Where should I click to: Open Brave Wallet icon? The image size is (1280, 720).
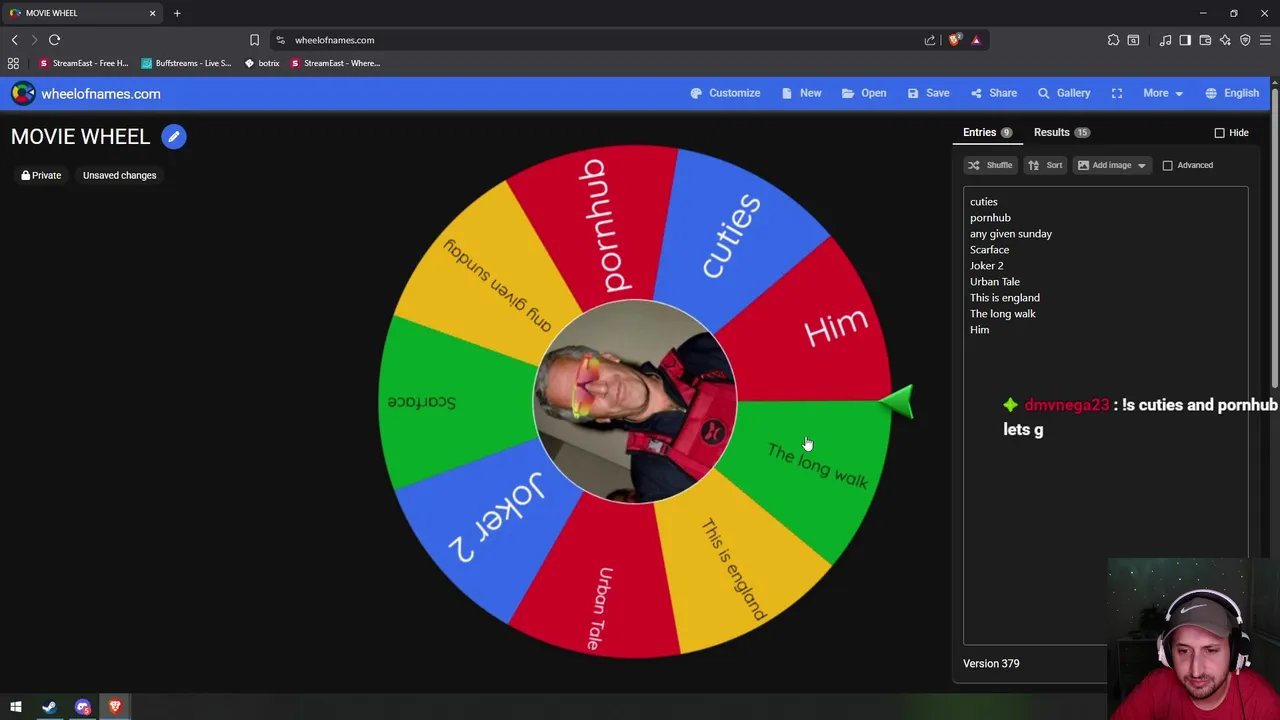tap(1205, 40)
